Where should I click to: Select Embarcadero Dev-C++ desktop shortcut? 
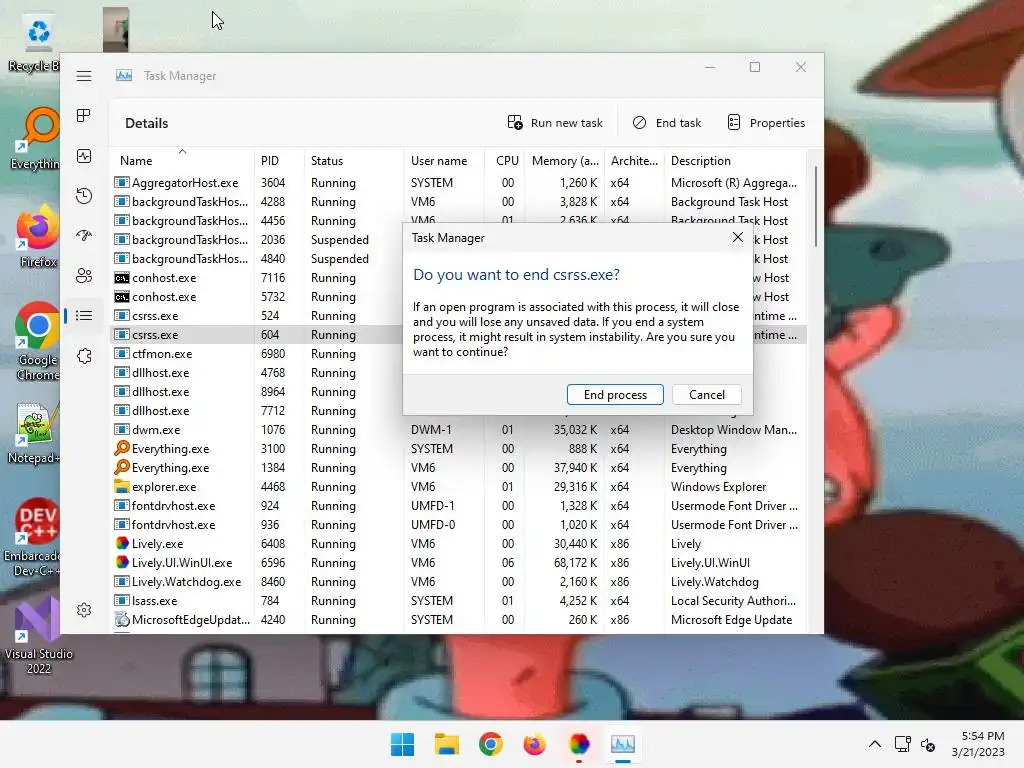33,538
